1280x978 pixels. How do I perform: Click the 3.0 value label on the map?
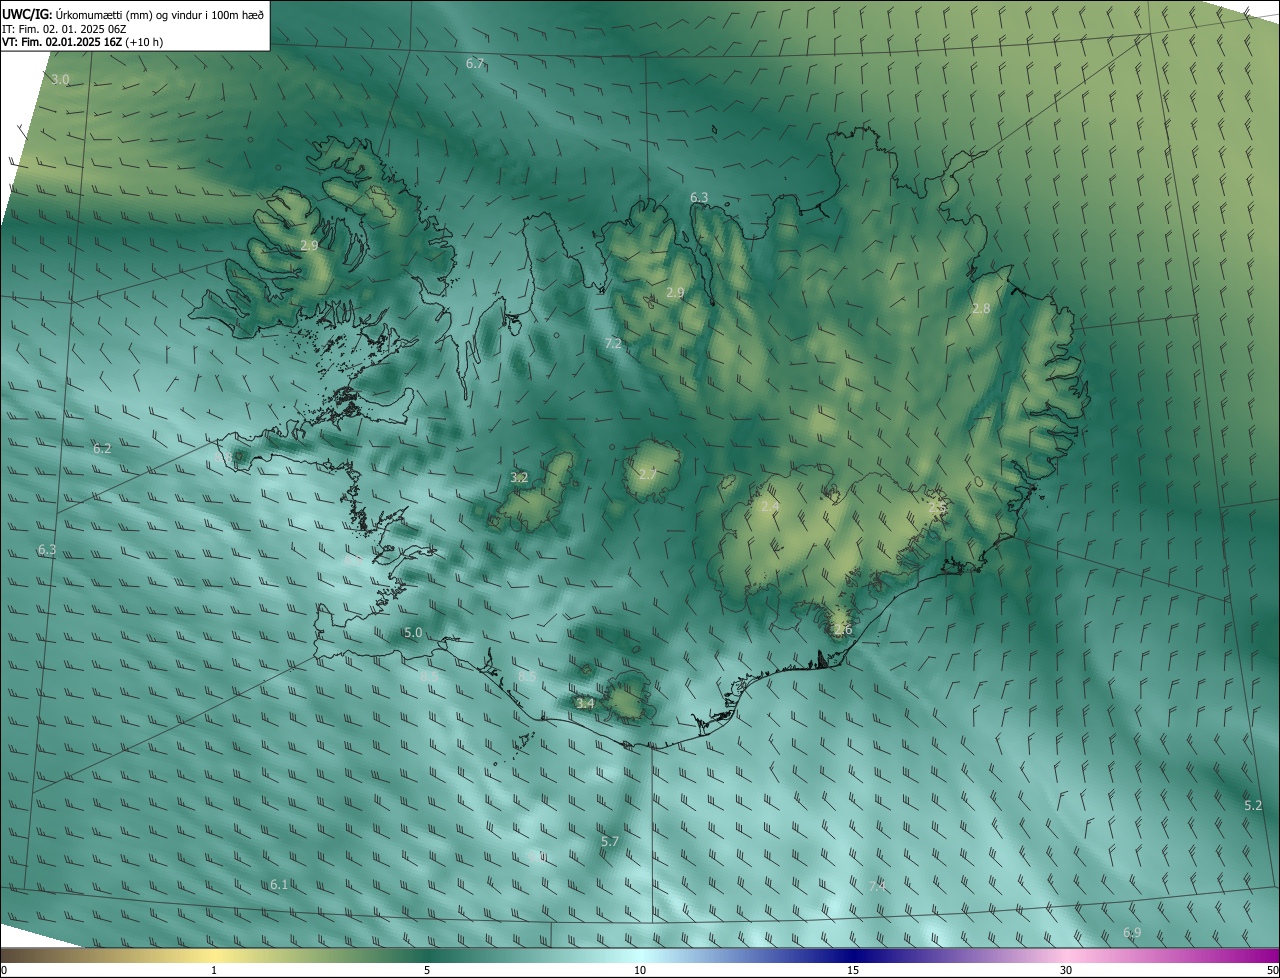[x=60, y=79]
